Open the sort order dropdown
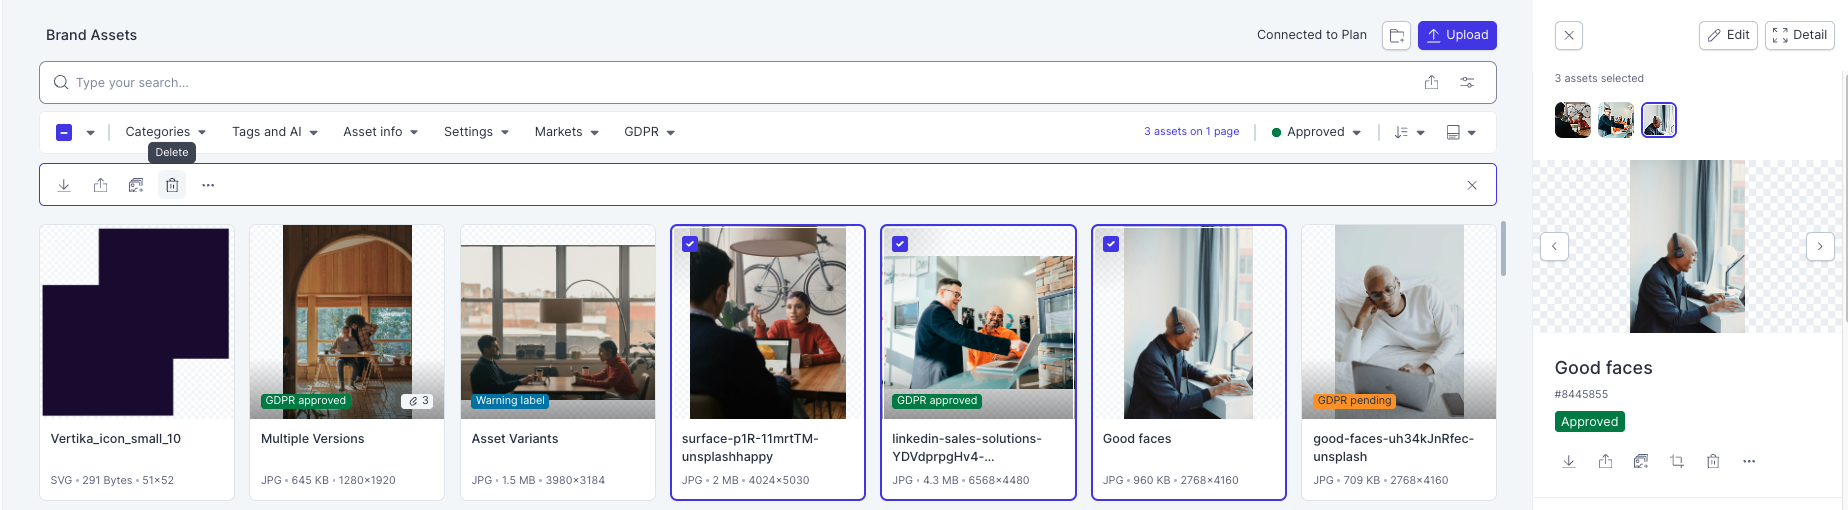 point(1409,132)
